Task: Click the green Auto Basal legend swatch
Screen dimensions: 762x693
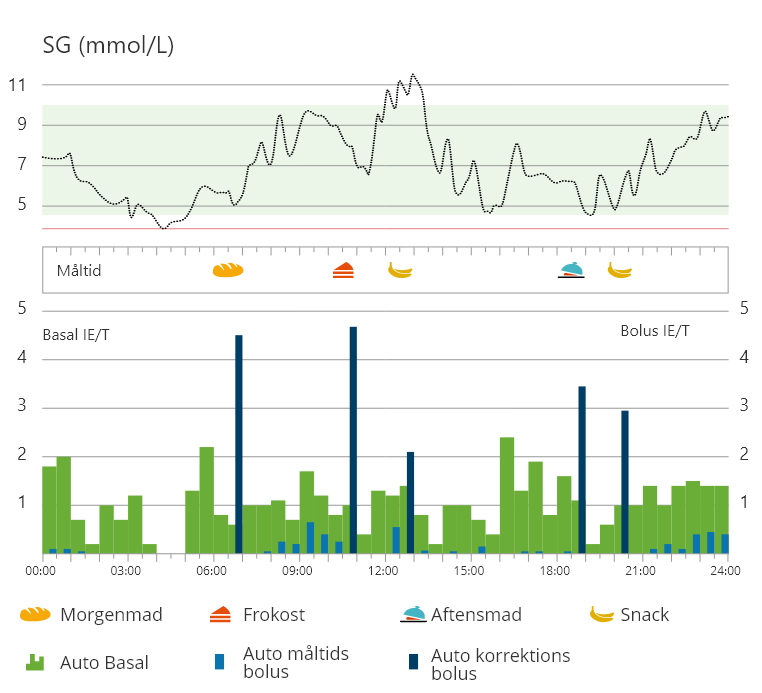Action: 36,662
